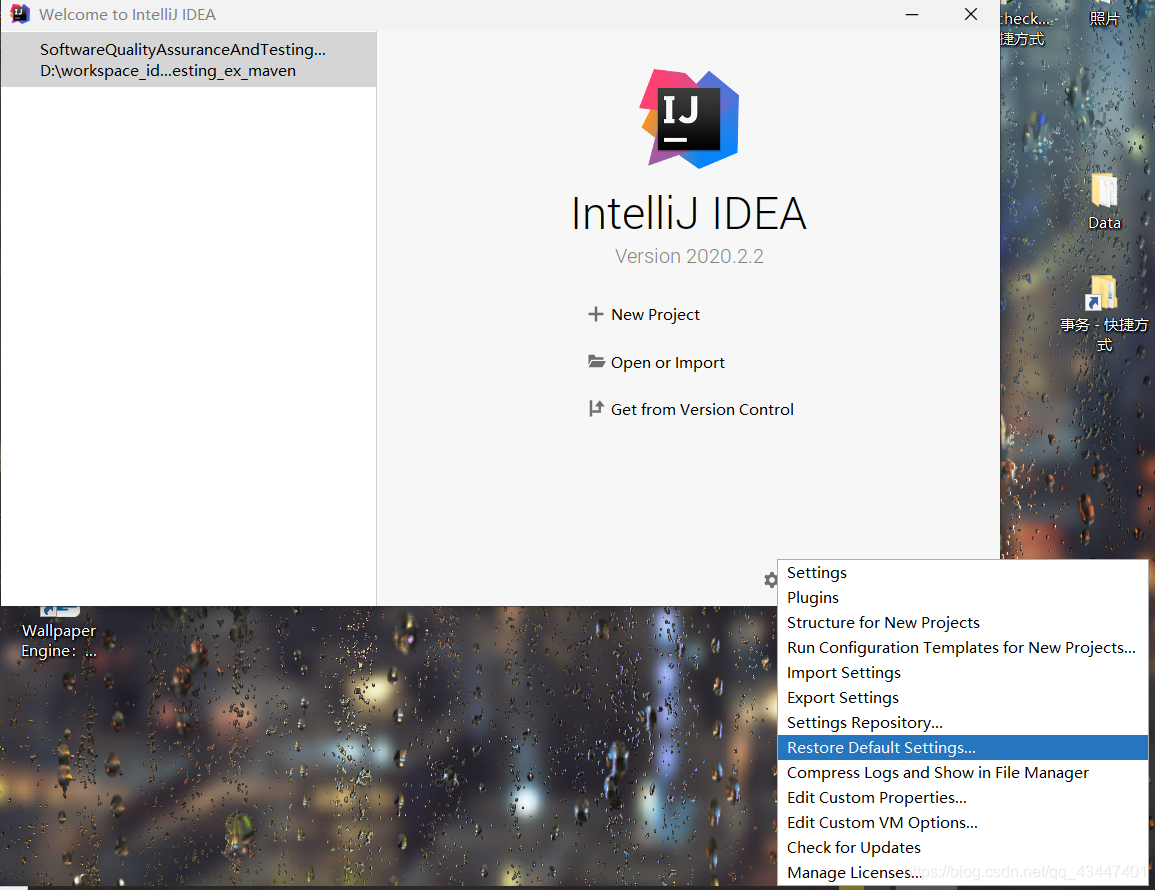Open Run Configuration Templates for New Projects

963,648
